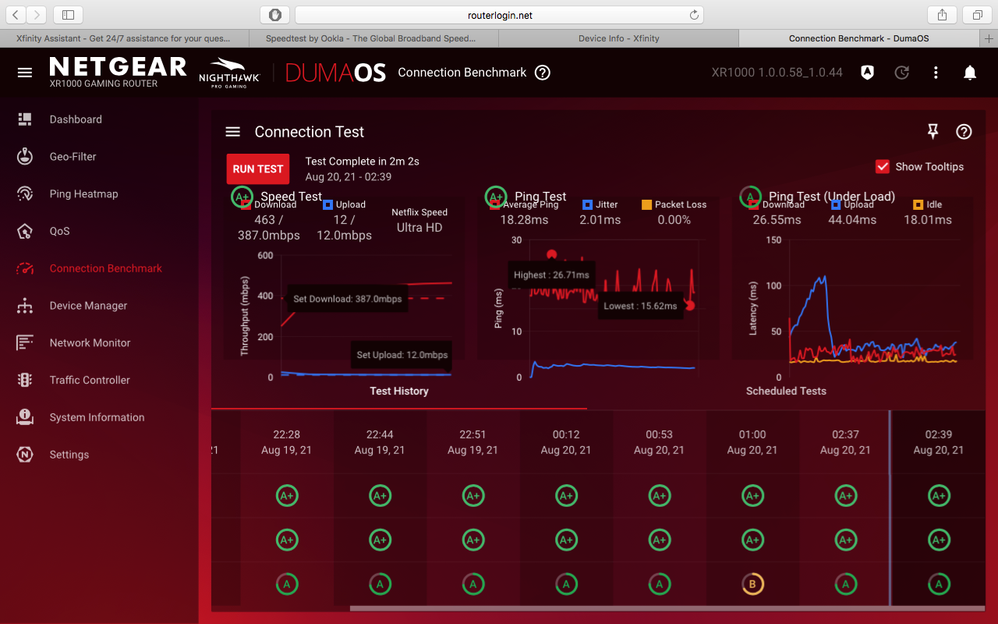Click the A grade badge under 02:37 test

(x=845, y=584)
